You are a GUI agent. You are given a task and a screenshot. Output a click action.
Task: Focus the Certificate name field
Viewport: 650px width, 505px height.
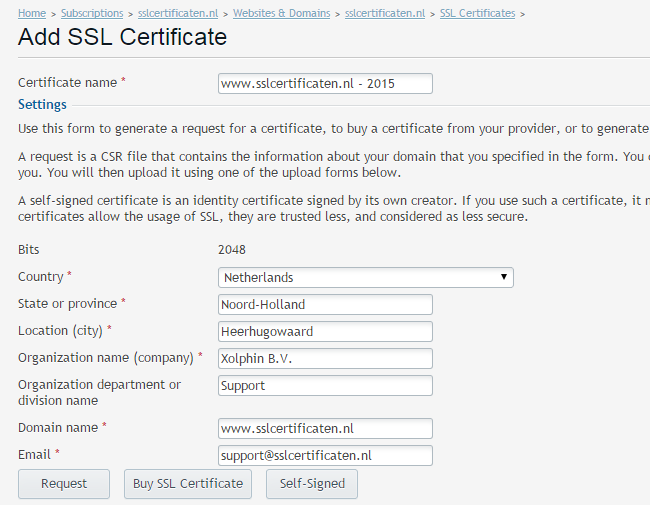click(325, 84)
